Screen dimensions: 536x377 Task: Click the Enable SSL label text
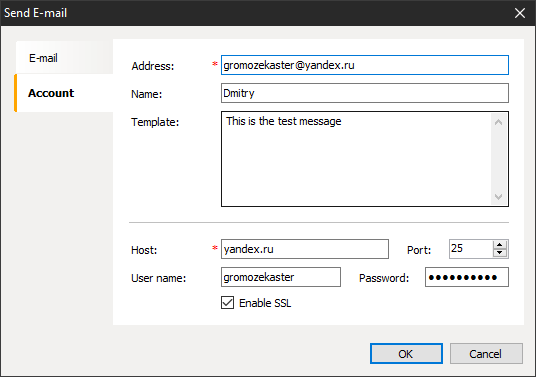(x=265, y=303)
